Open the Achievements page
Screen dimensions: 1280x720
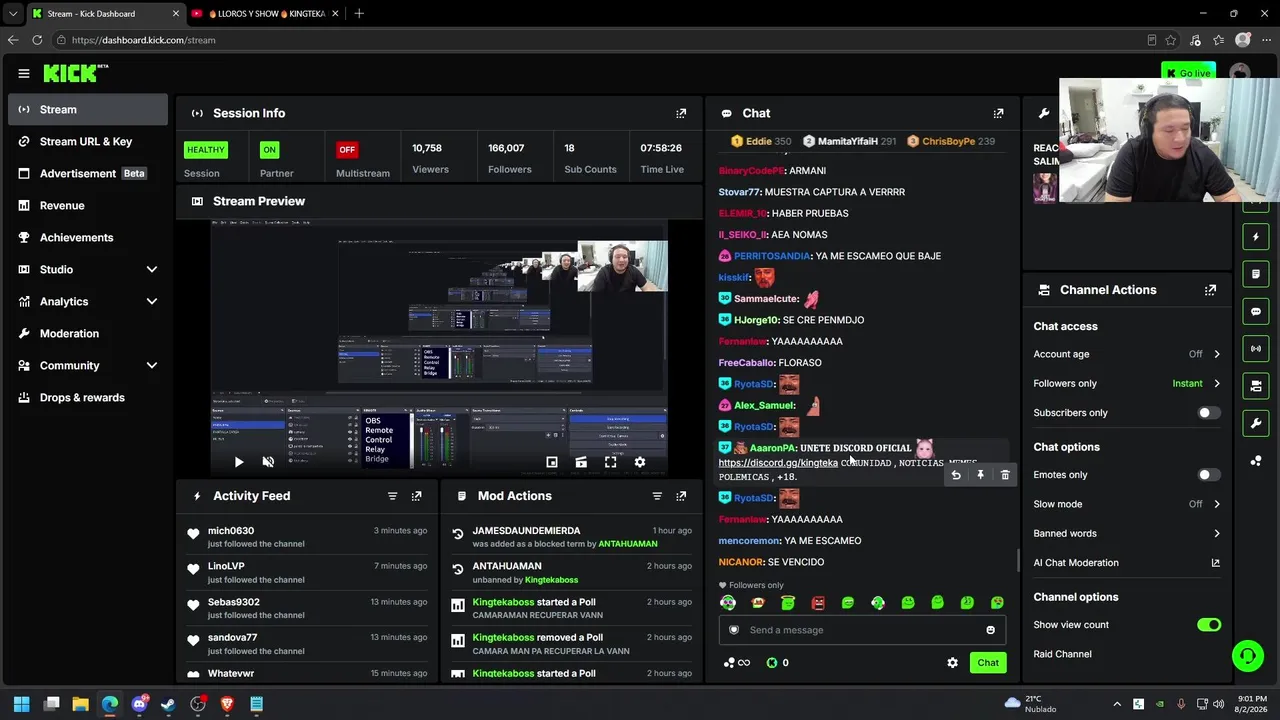point(88,237)
